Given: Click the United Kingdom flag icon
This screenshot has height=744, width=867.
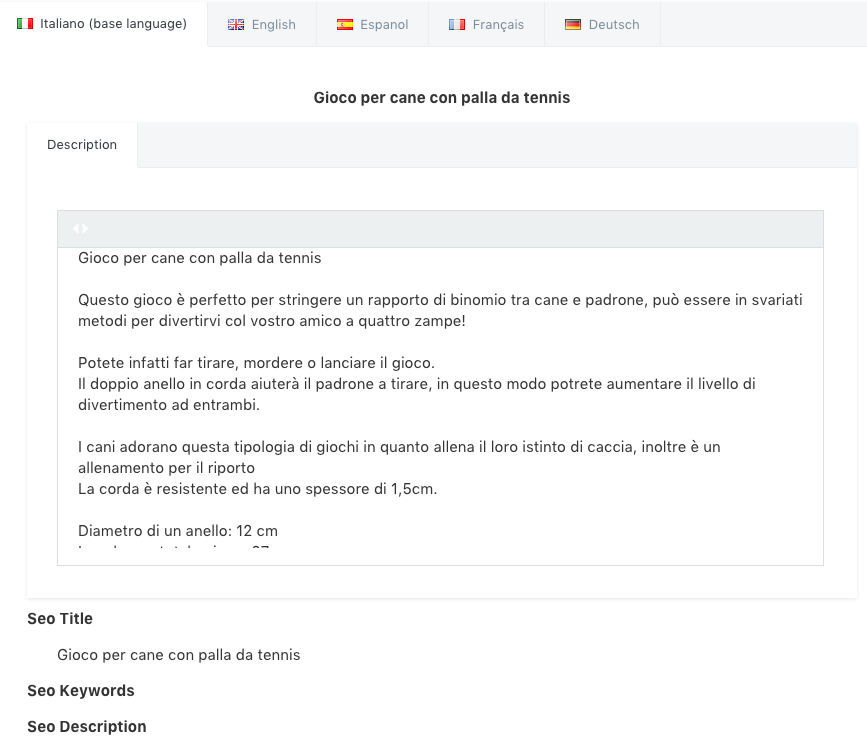Looking at the screenshot, I should tap(236, 25).
